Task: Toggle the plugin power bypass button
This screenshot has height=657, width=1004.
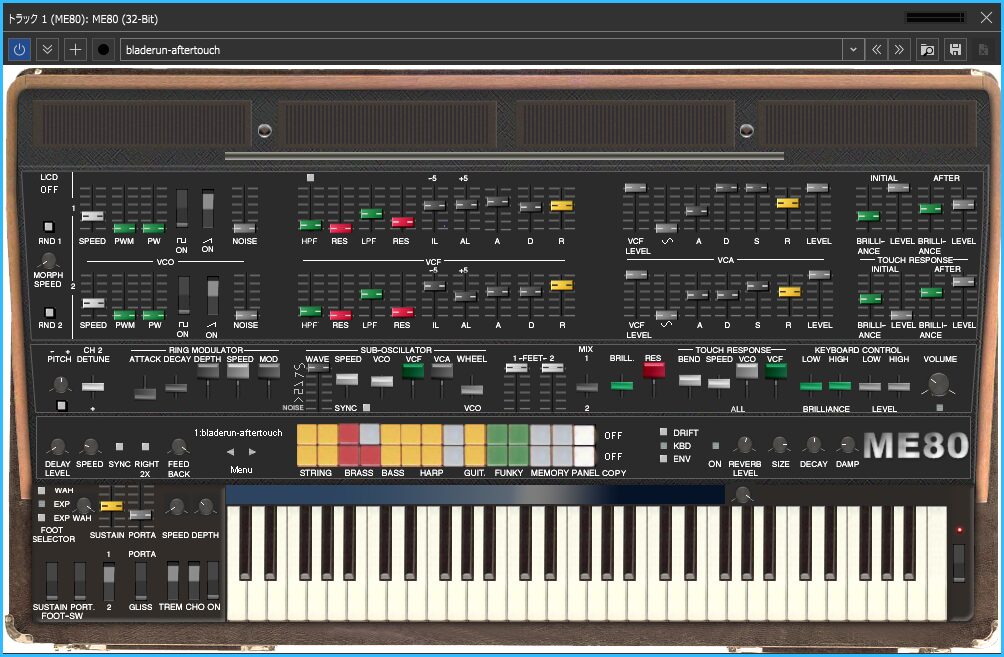Action: (19, 49)
